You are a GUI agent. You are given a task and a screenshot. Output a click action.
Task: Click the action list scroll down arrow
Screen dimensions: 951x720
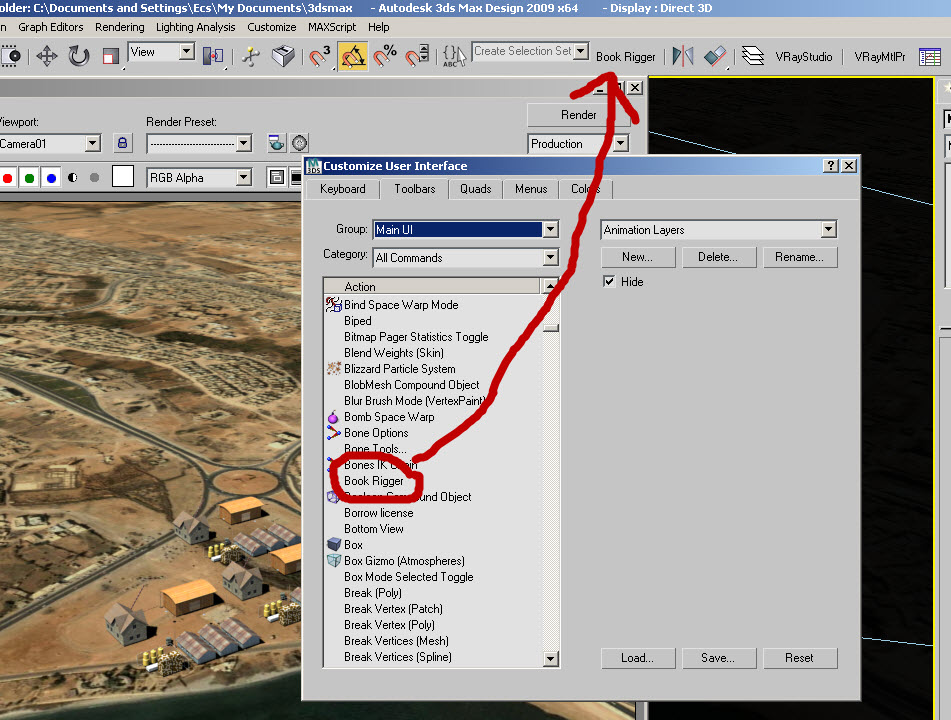pos(550,659)
